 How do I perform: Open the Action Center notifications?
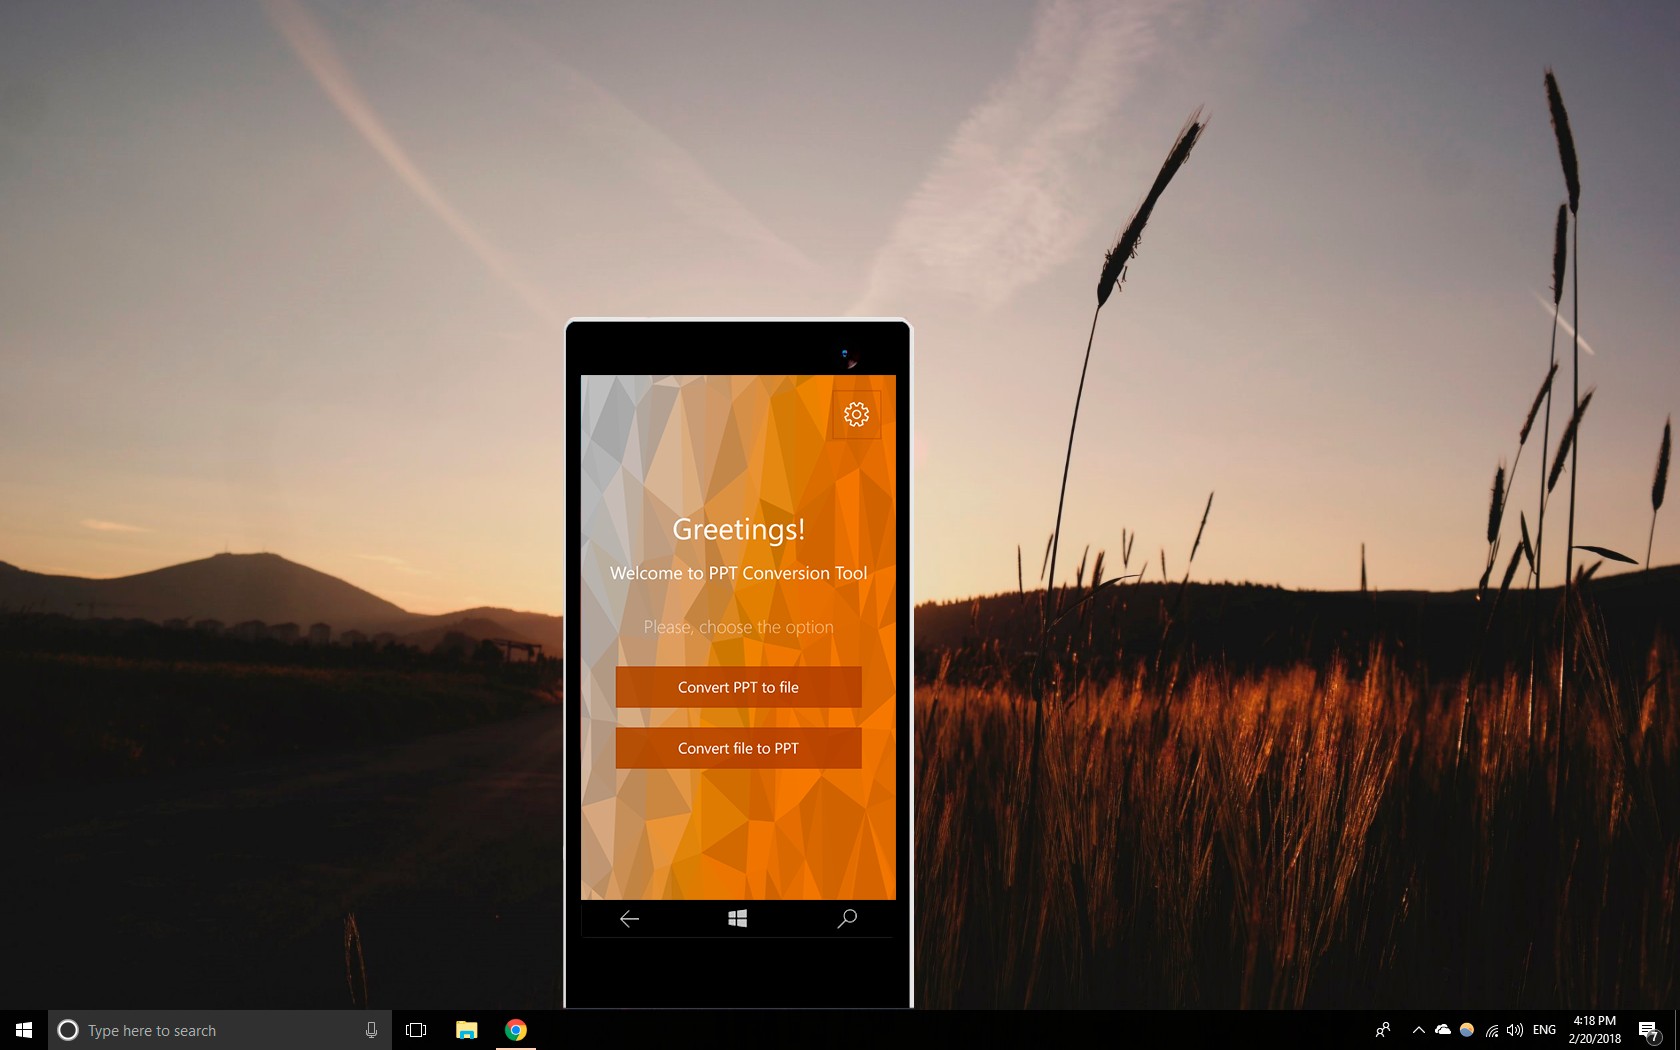[x=1648, y=1030]
